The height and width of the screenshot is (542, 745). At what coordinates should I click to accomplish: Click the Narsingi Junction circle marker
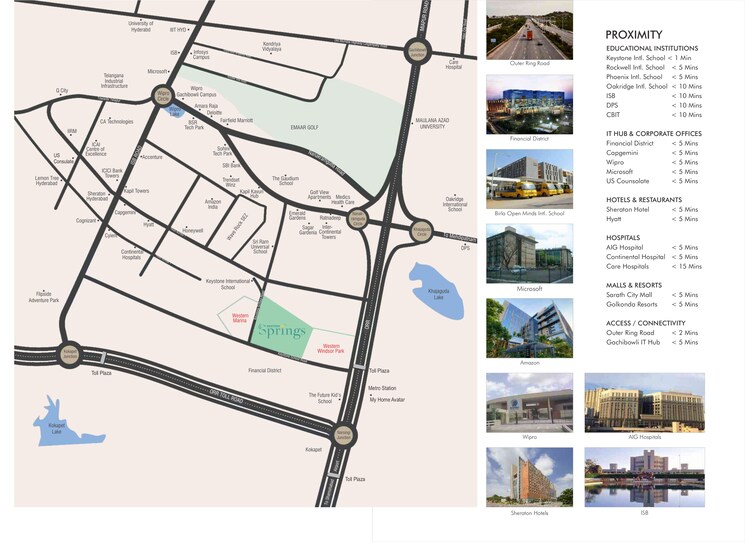tap(343, 435)
